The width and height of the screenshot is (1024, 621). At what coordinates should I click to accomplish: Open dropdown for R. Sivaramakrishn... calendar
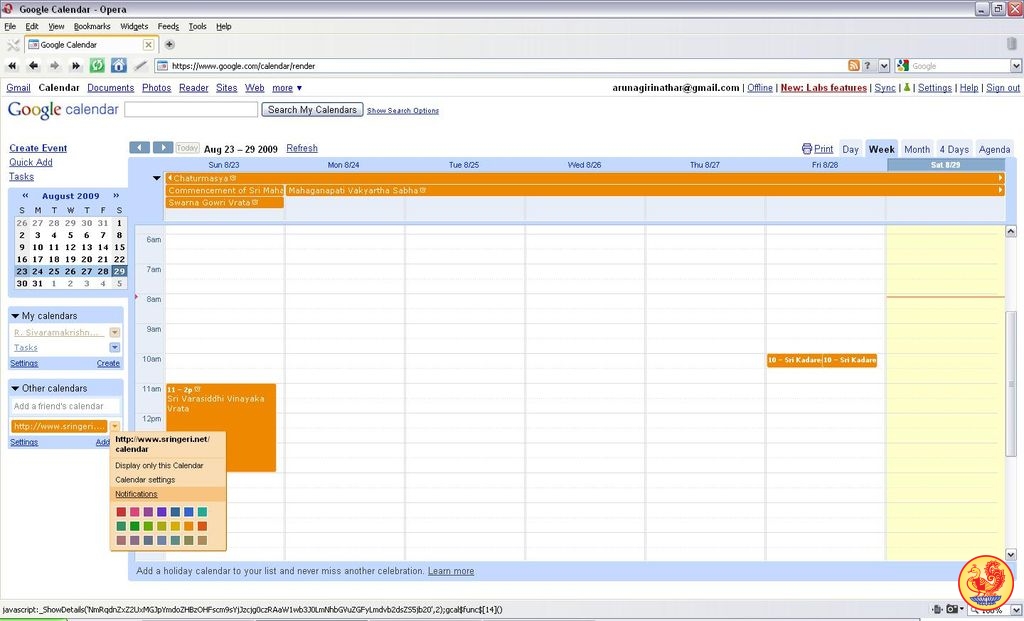point(114,332)
